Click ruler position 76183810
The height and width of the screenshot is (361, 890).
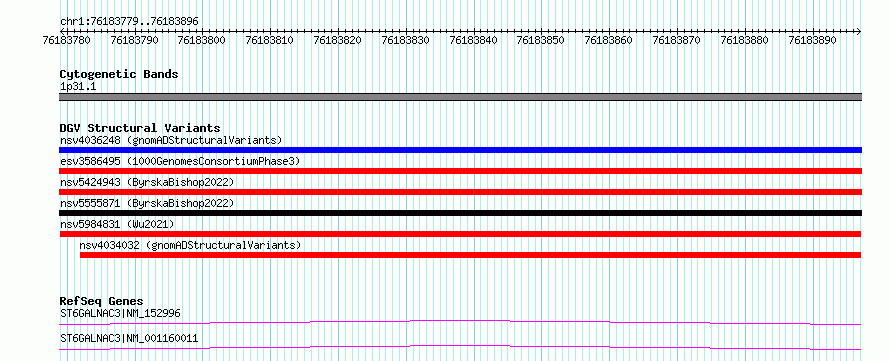[270, 40]
